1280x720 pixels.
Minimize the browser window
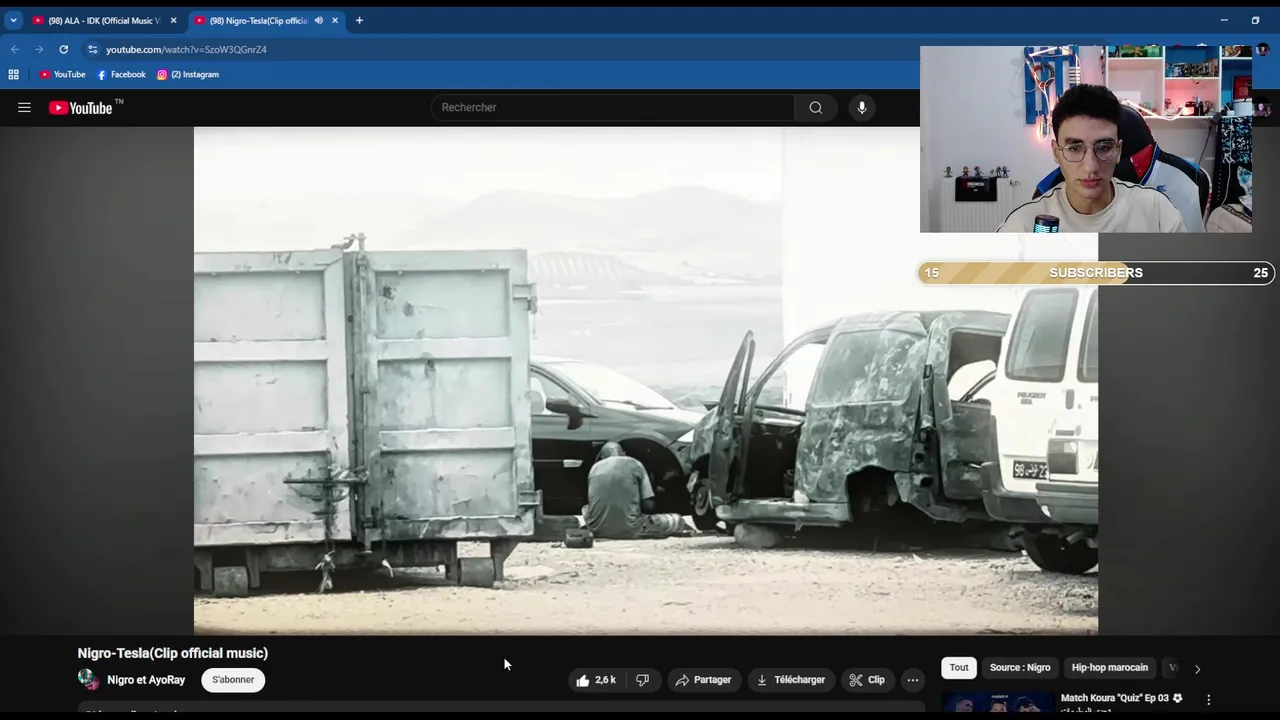click(1224, 20)
